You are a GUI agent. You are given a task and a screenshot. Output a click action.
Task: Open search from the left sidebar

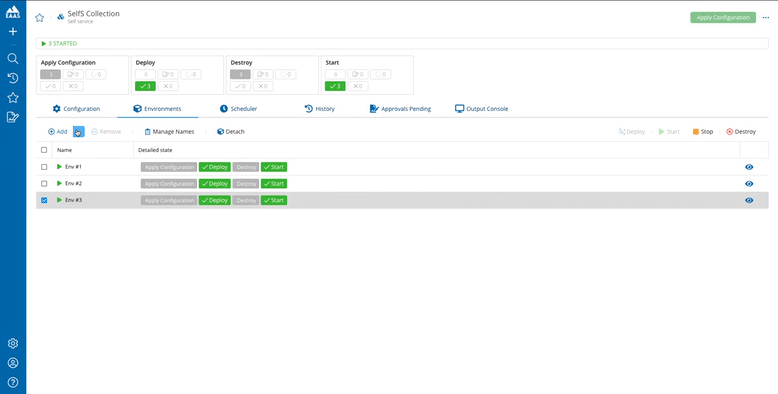(13, 59)
